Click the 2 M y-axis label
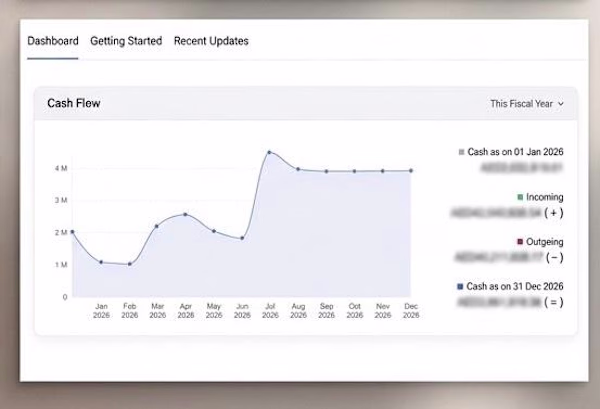This screenshot has width=600, height=409. (61, 233)
